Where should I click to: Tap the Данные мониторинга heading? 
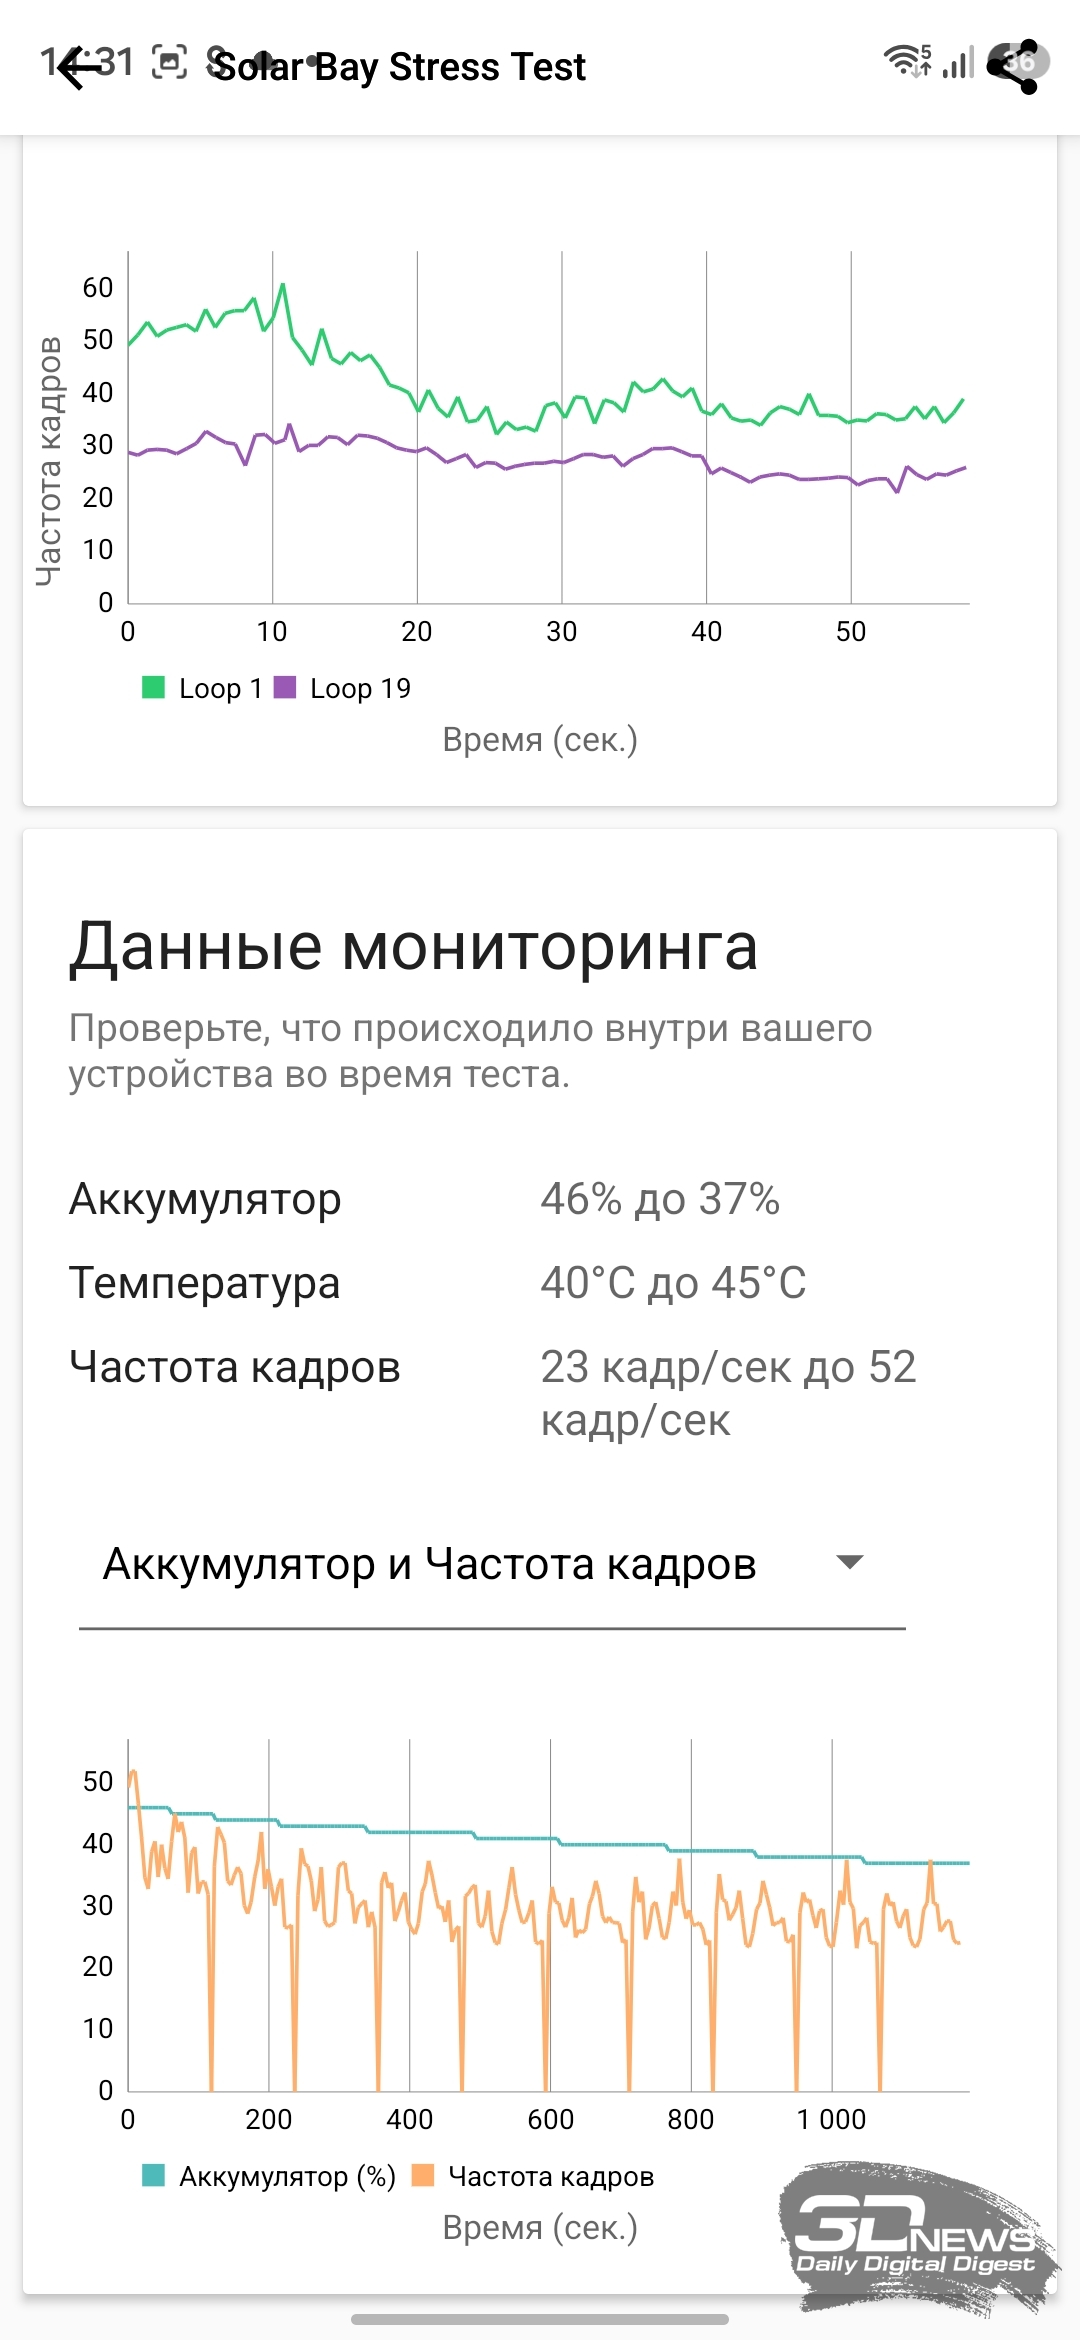point(413,946)
